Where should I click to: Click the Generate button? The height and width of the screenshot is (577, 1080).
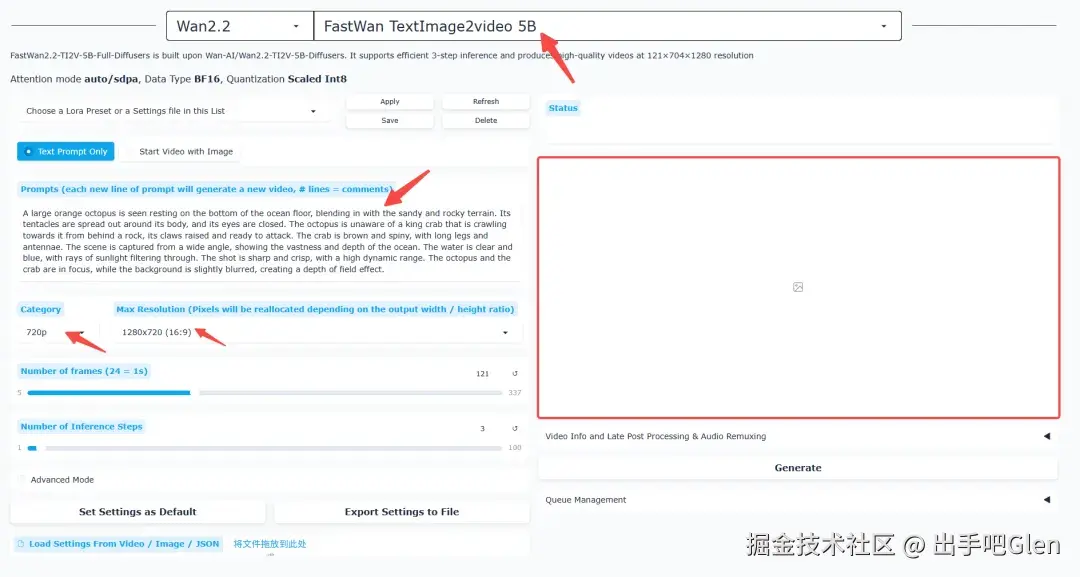click(x=798, y=468)
